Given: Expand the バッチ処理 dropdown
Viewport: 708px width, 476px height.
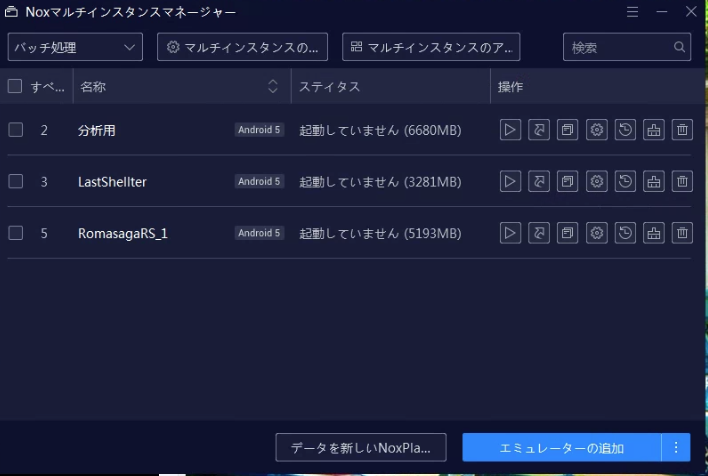Looking at the screenshot, I should [x=75, y=47].
